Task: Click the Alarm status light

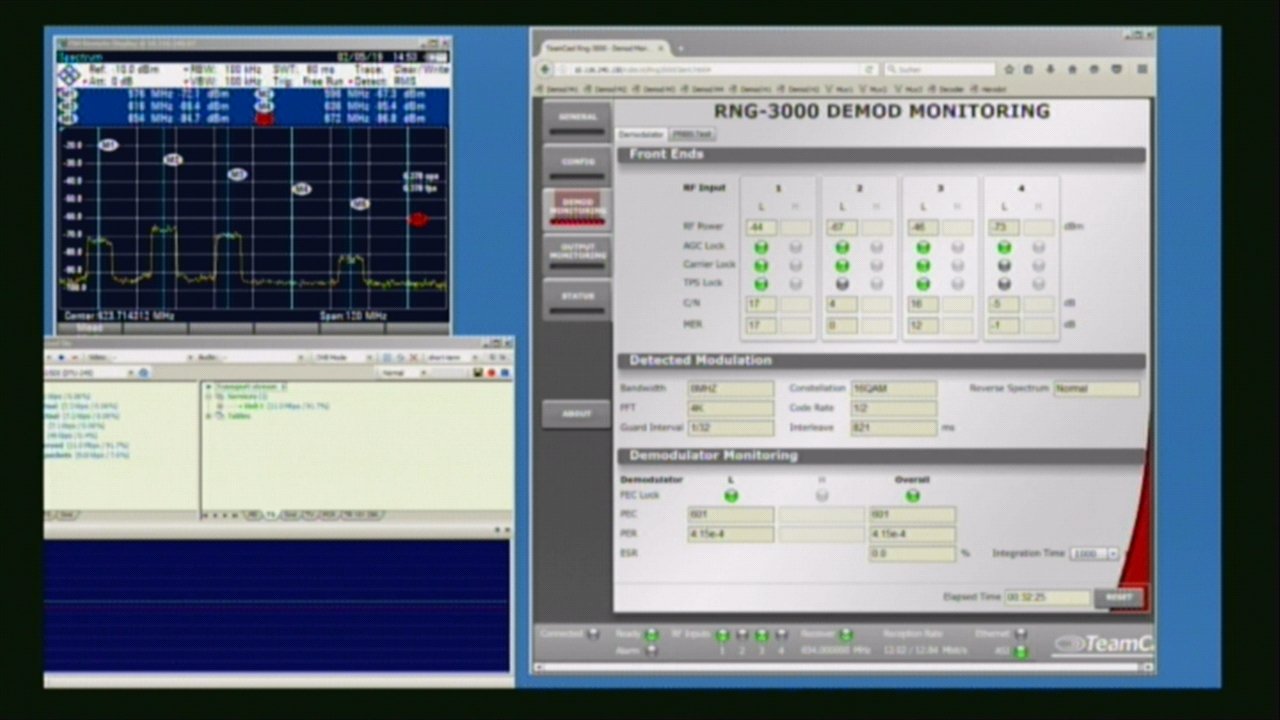Action: click(x=652, y=651)
